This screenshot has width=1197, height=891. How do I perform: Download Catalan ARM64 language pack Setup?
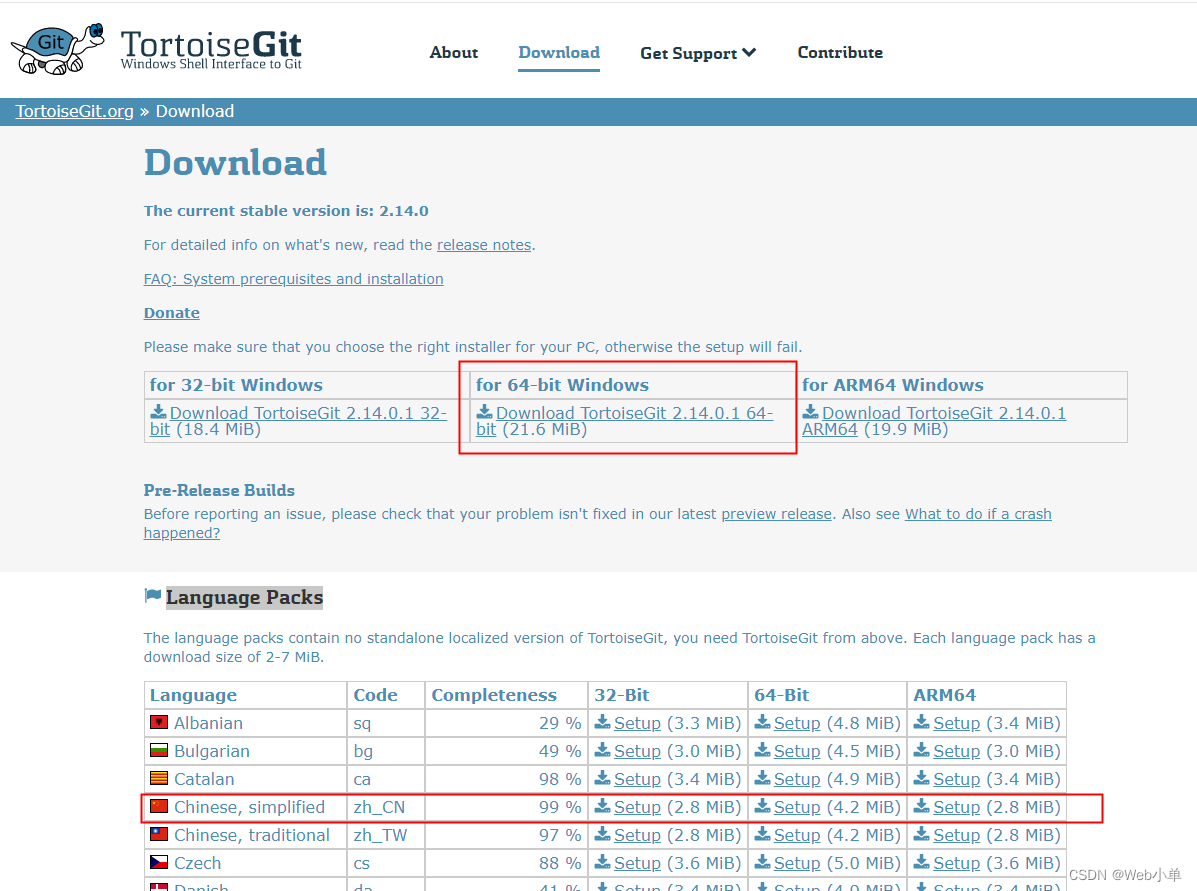957,780
